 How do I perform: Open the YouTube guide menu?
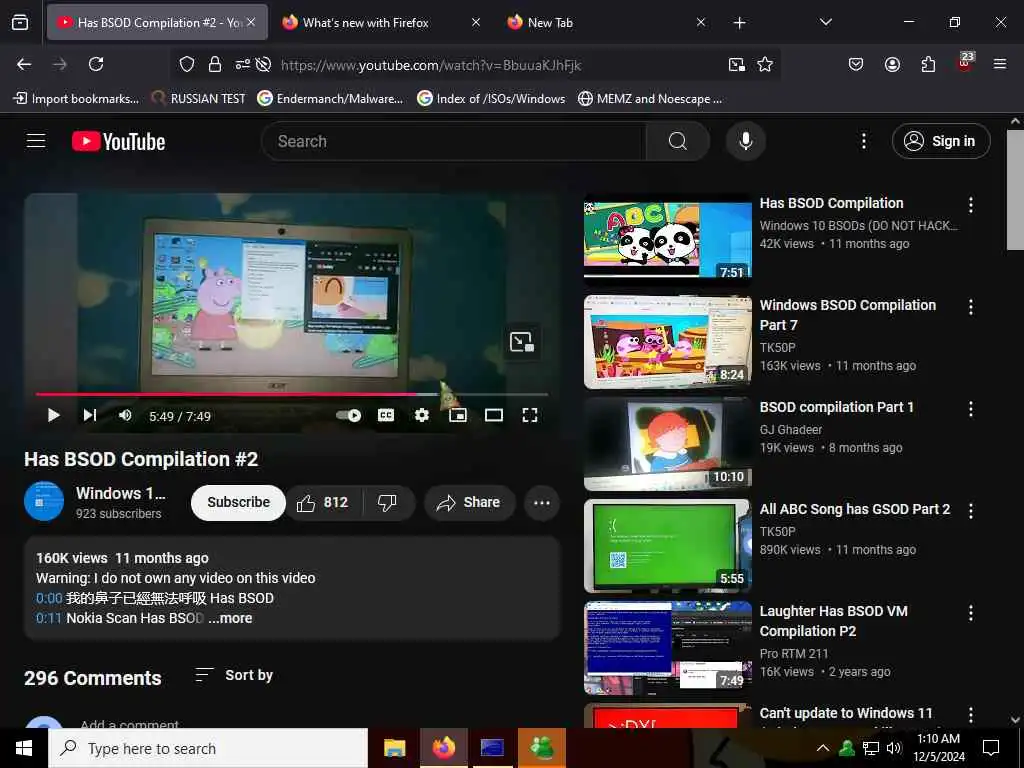coord(36,141)
